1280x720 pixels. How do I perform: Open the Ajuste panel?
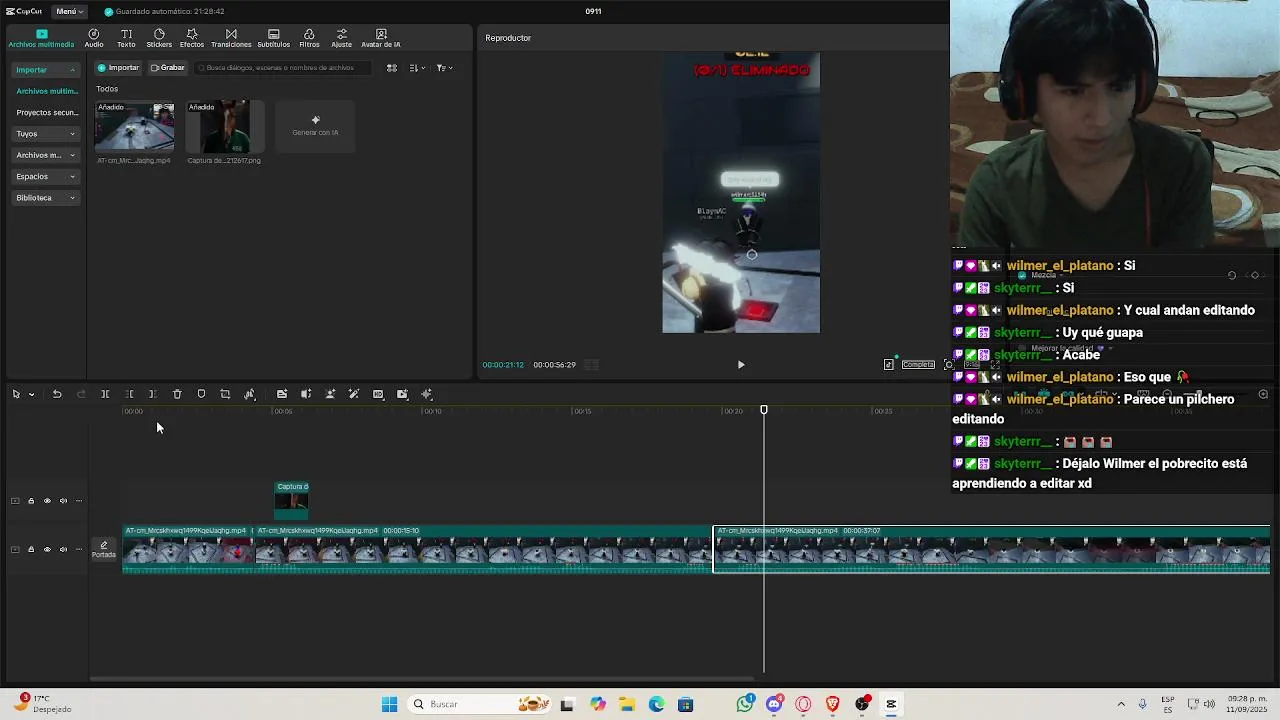341,38
